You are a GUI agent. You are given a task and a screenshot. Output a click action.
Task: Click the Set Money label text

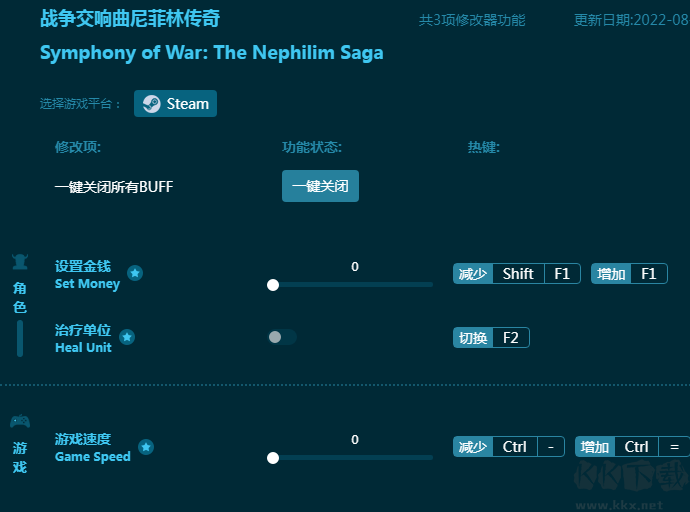(87, 284)
